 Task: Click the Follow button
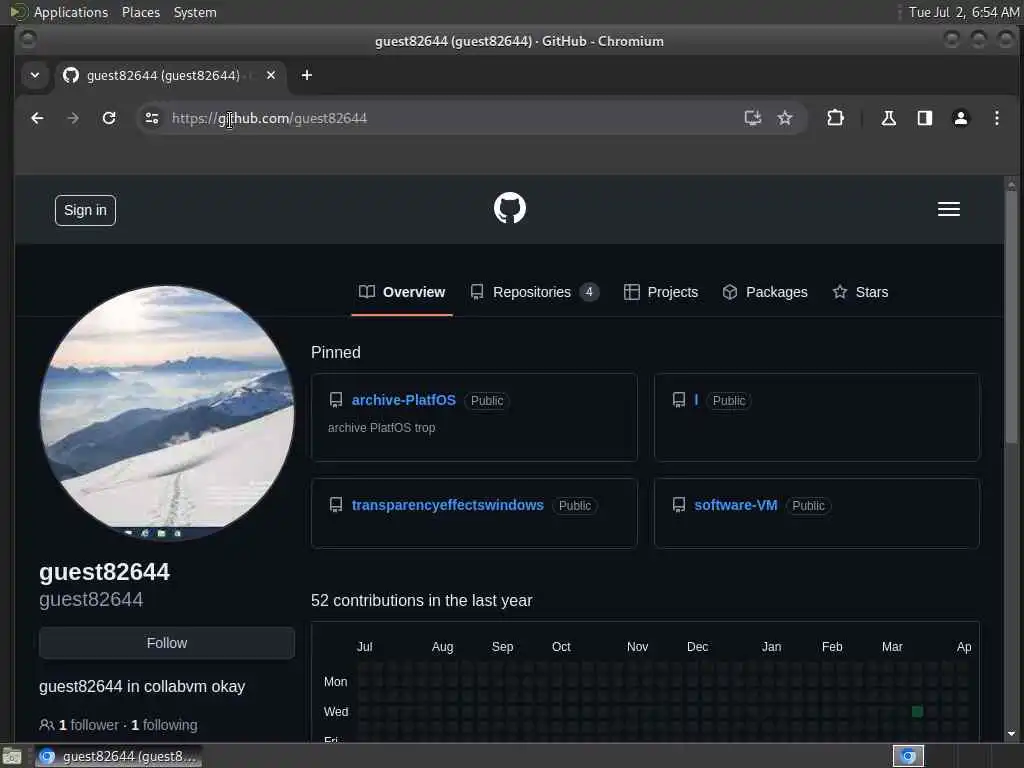point(167,643)
